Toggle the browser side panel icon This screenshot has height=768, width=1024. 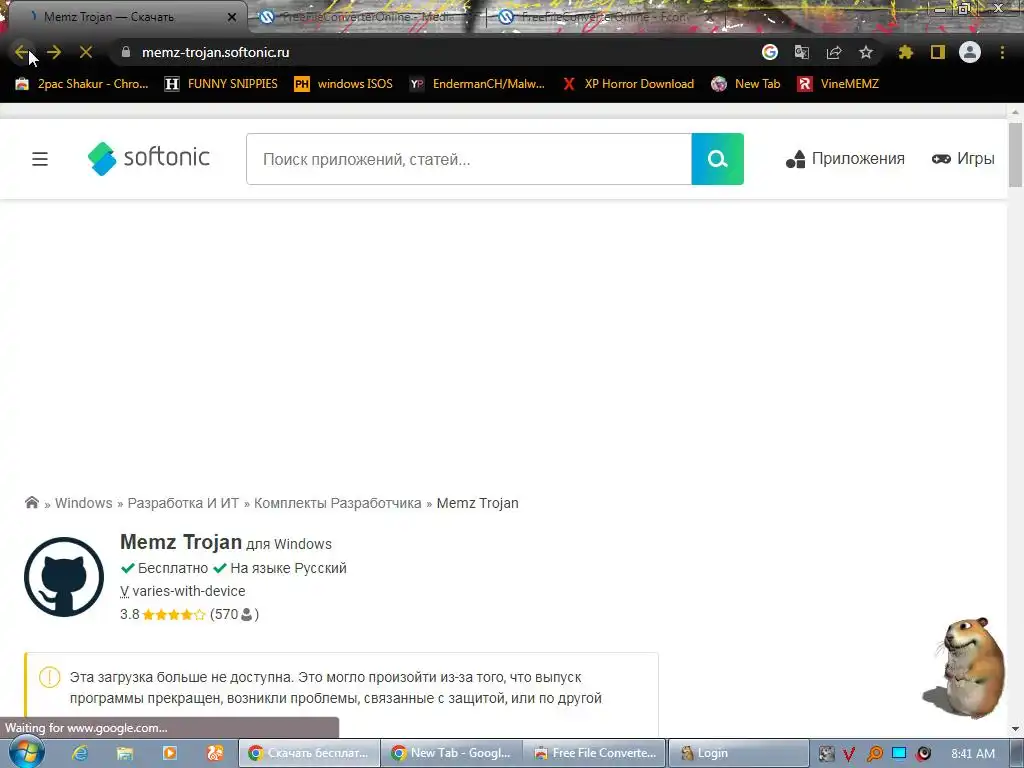click(x=938, y=52)
